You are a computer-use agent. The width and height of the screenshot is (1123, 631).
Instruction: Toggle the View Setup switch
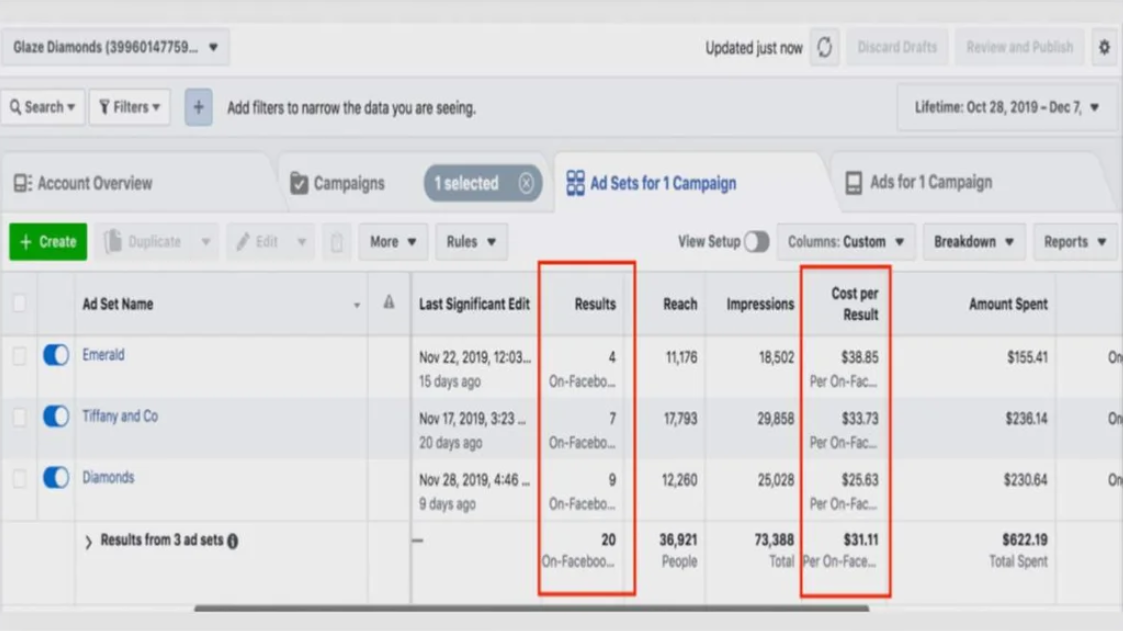point(756,242)
